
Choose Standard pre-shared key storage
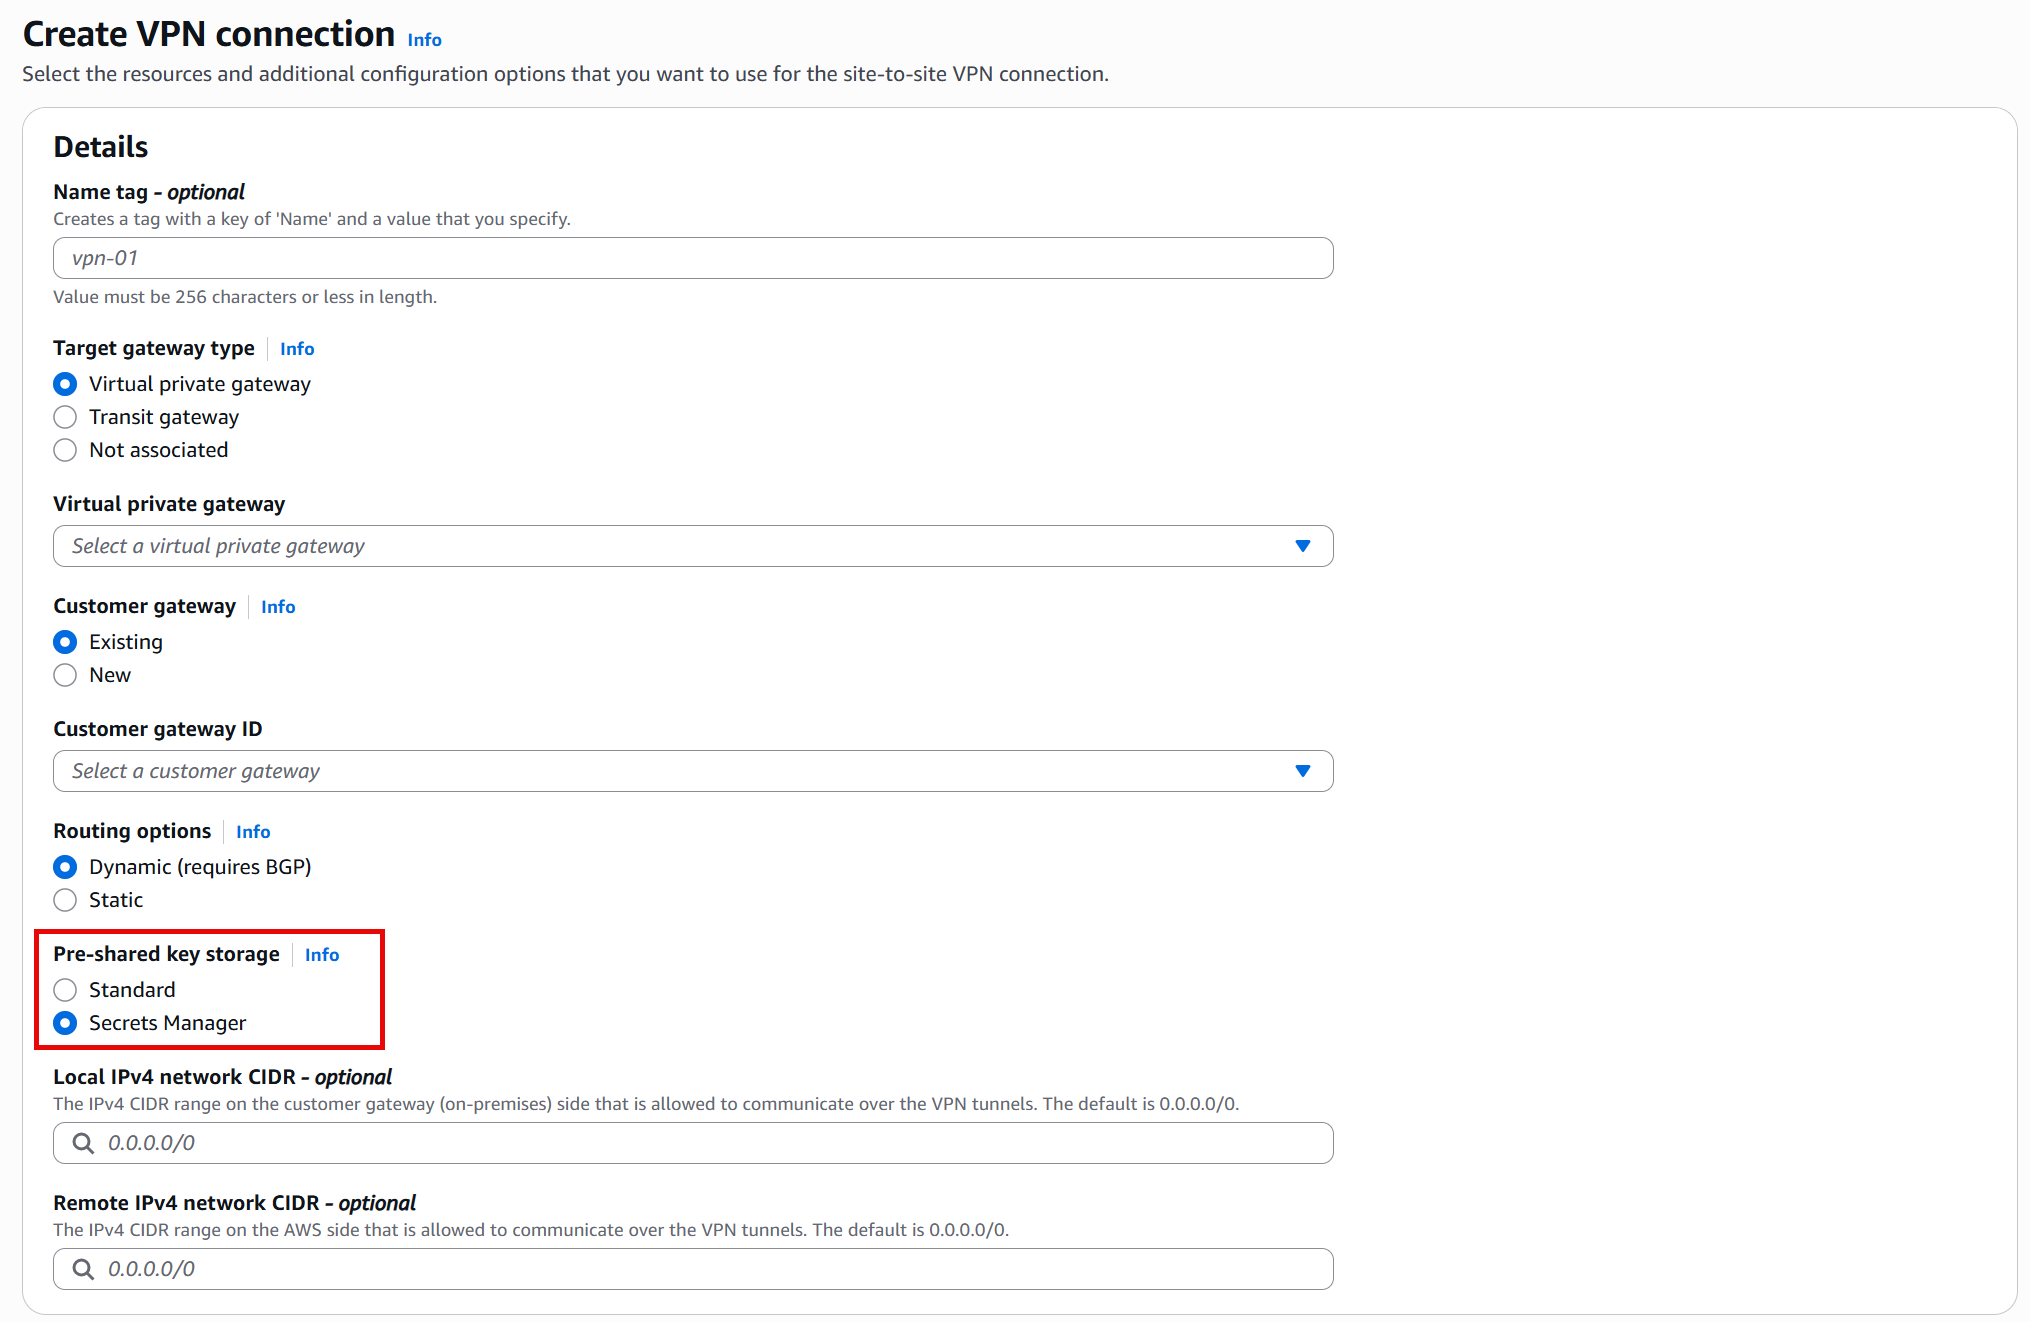pyautogui.click(x=65, y=990)
